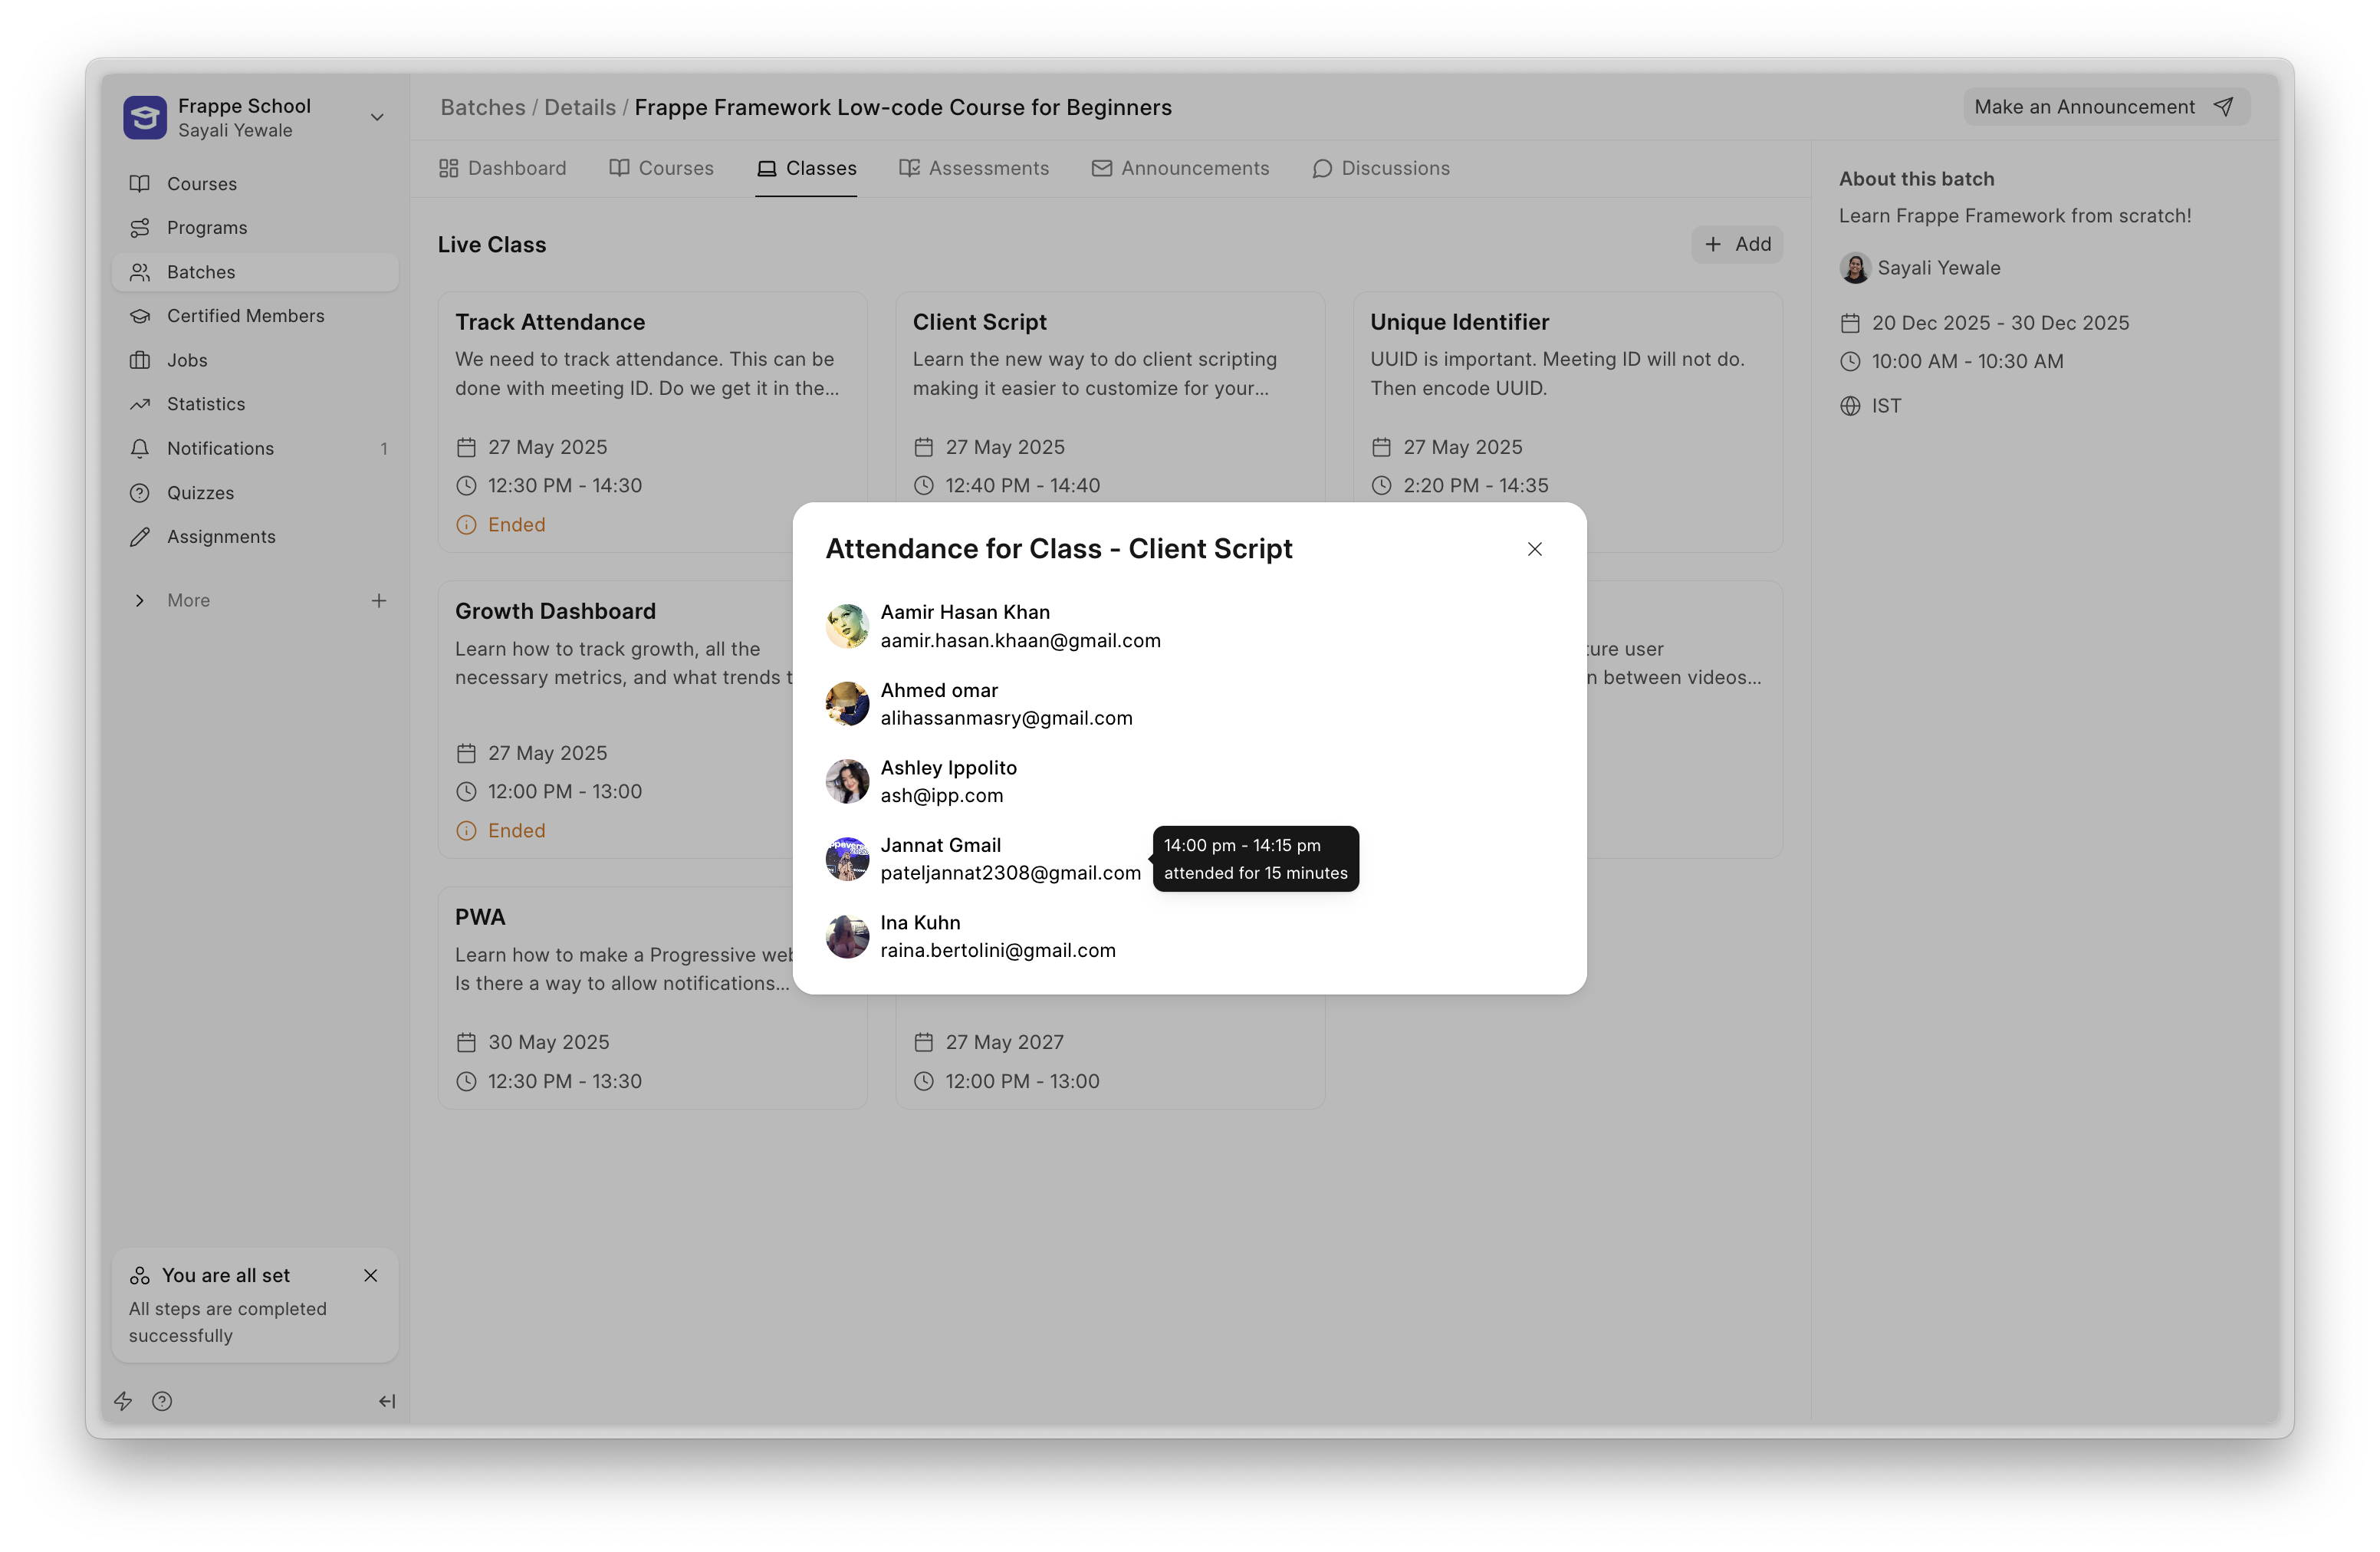
Task: Open Aamir Hasan Khan's avatar
Action: pyautogui.click(x=847, y=626)
